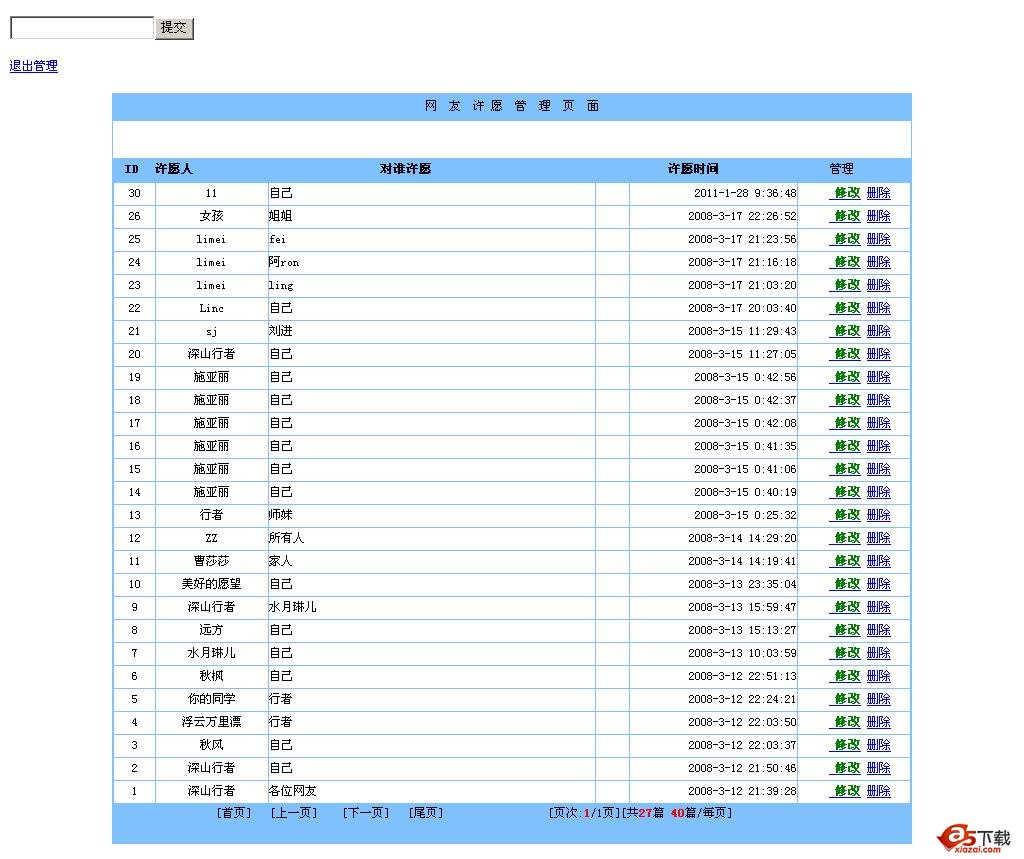Image resolution: width=1024 pixels, height=859 pixels.
Task: Delete the 秋风 row via 删除
Action: 878,745
